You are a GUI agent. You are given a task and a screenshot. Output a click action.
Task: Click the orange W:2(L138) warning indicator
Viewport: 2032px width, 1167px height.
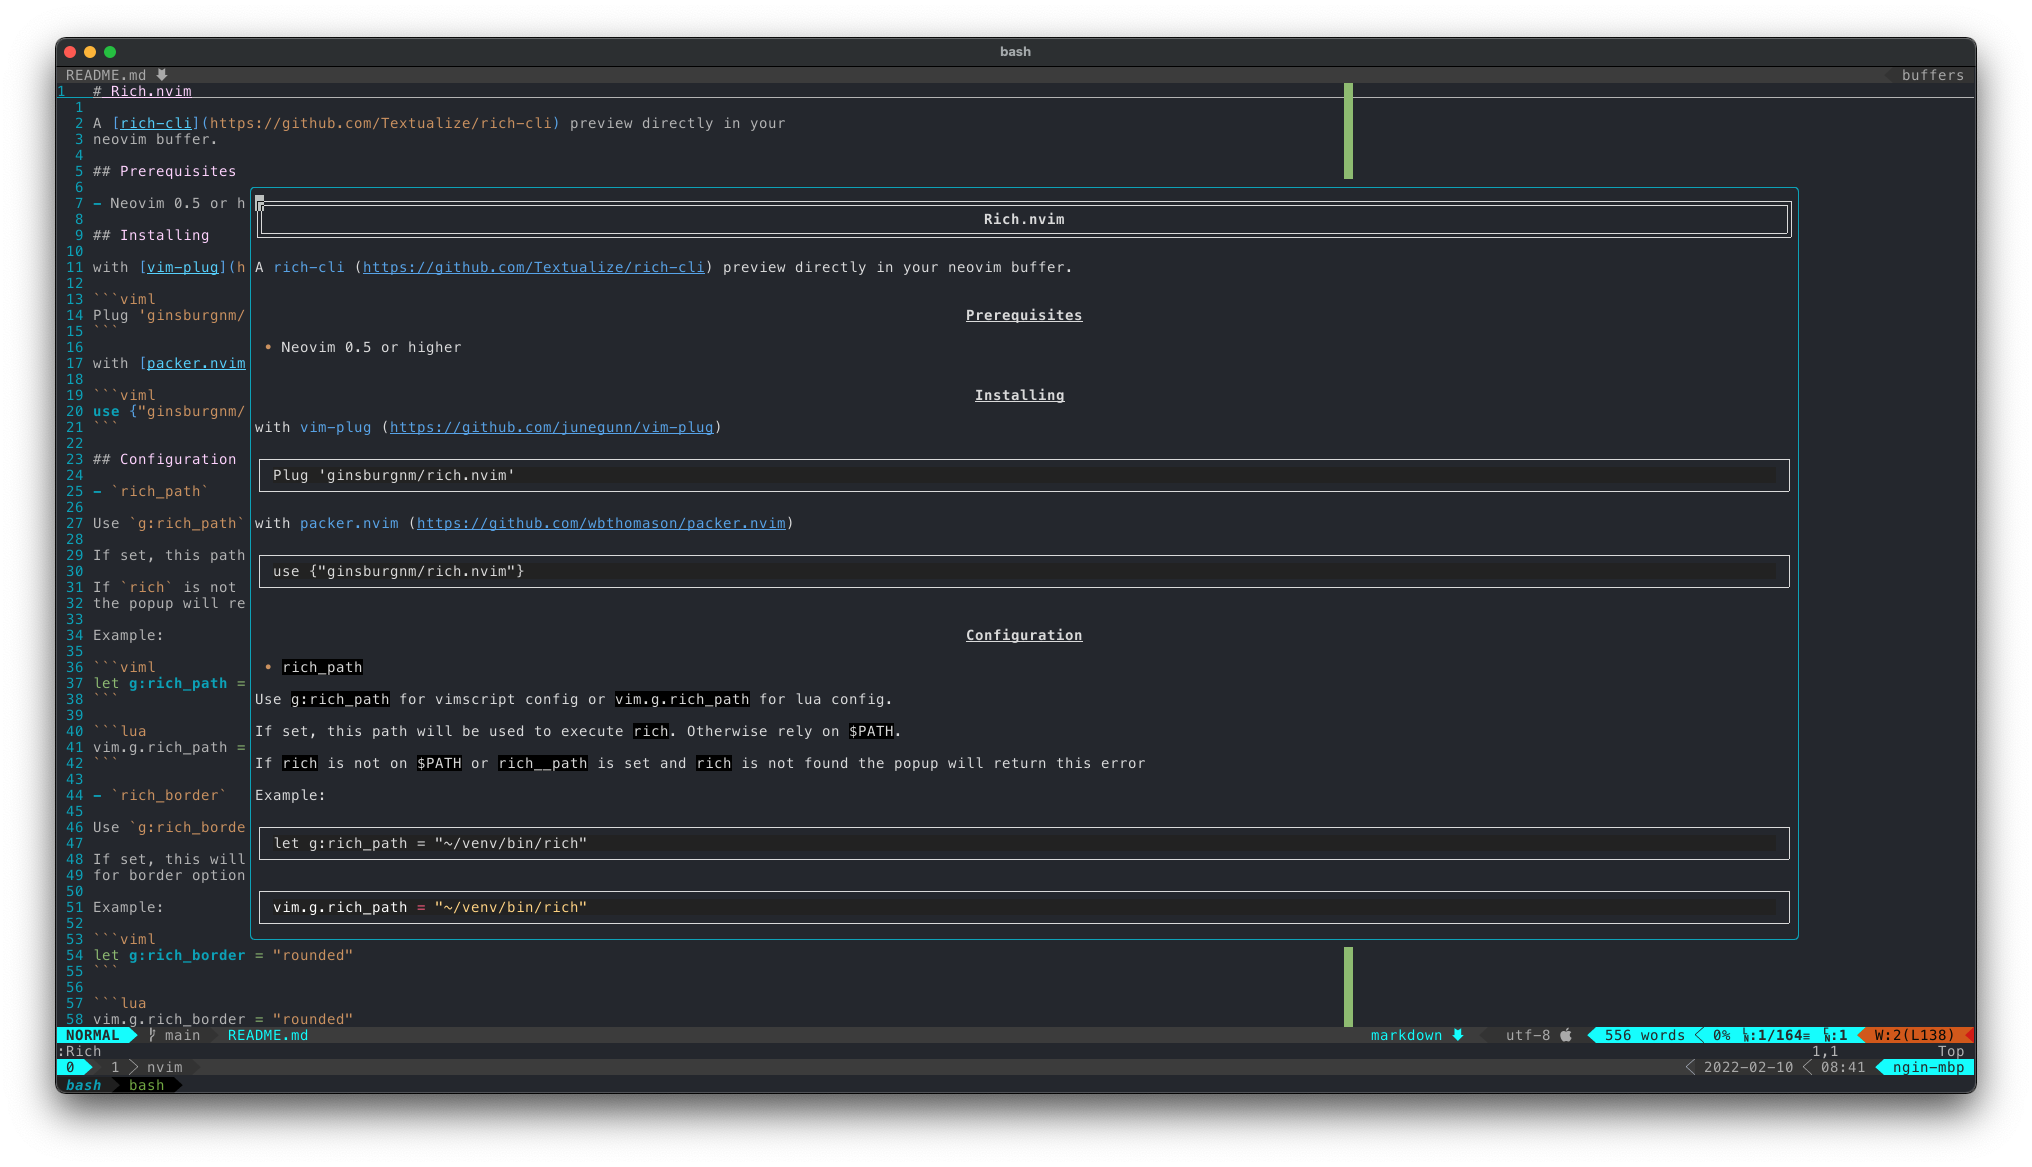click(1914, 1035)
